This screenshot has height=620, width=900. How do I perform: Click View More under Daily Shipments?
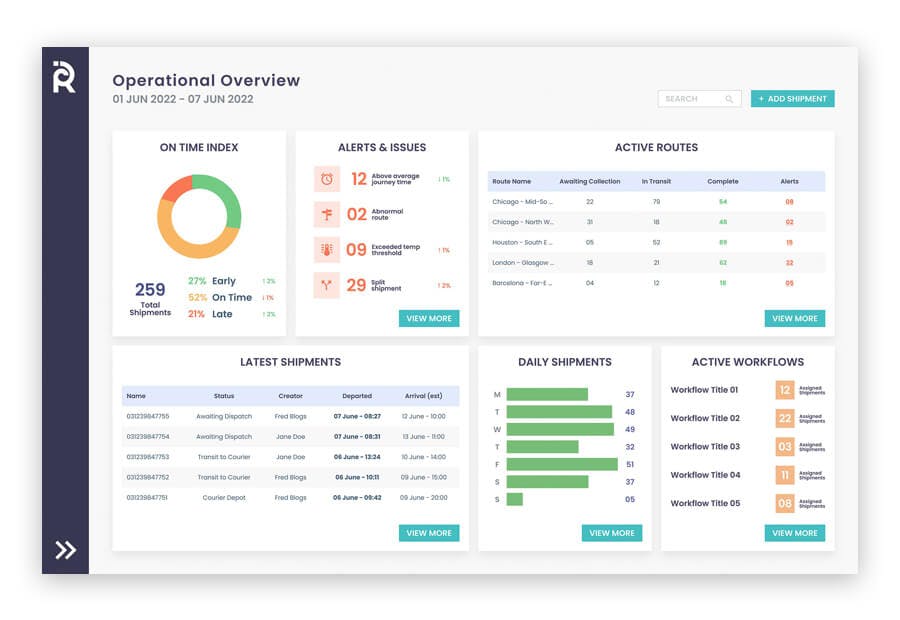coord(612,533)
